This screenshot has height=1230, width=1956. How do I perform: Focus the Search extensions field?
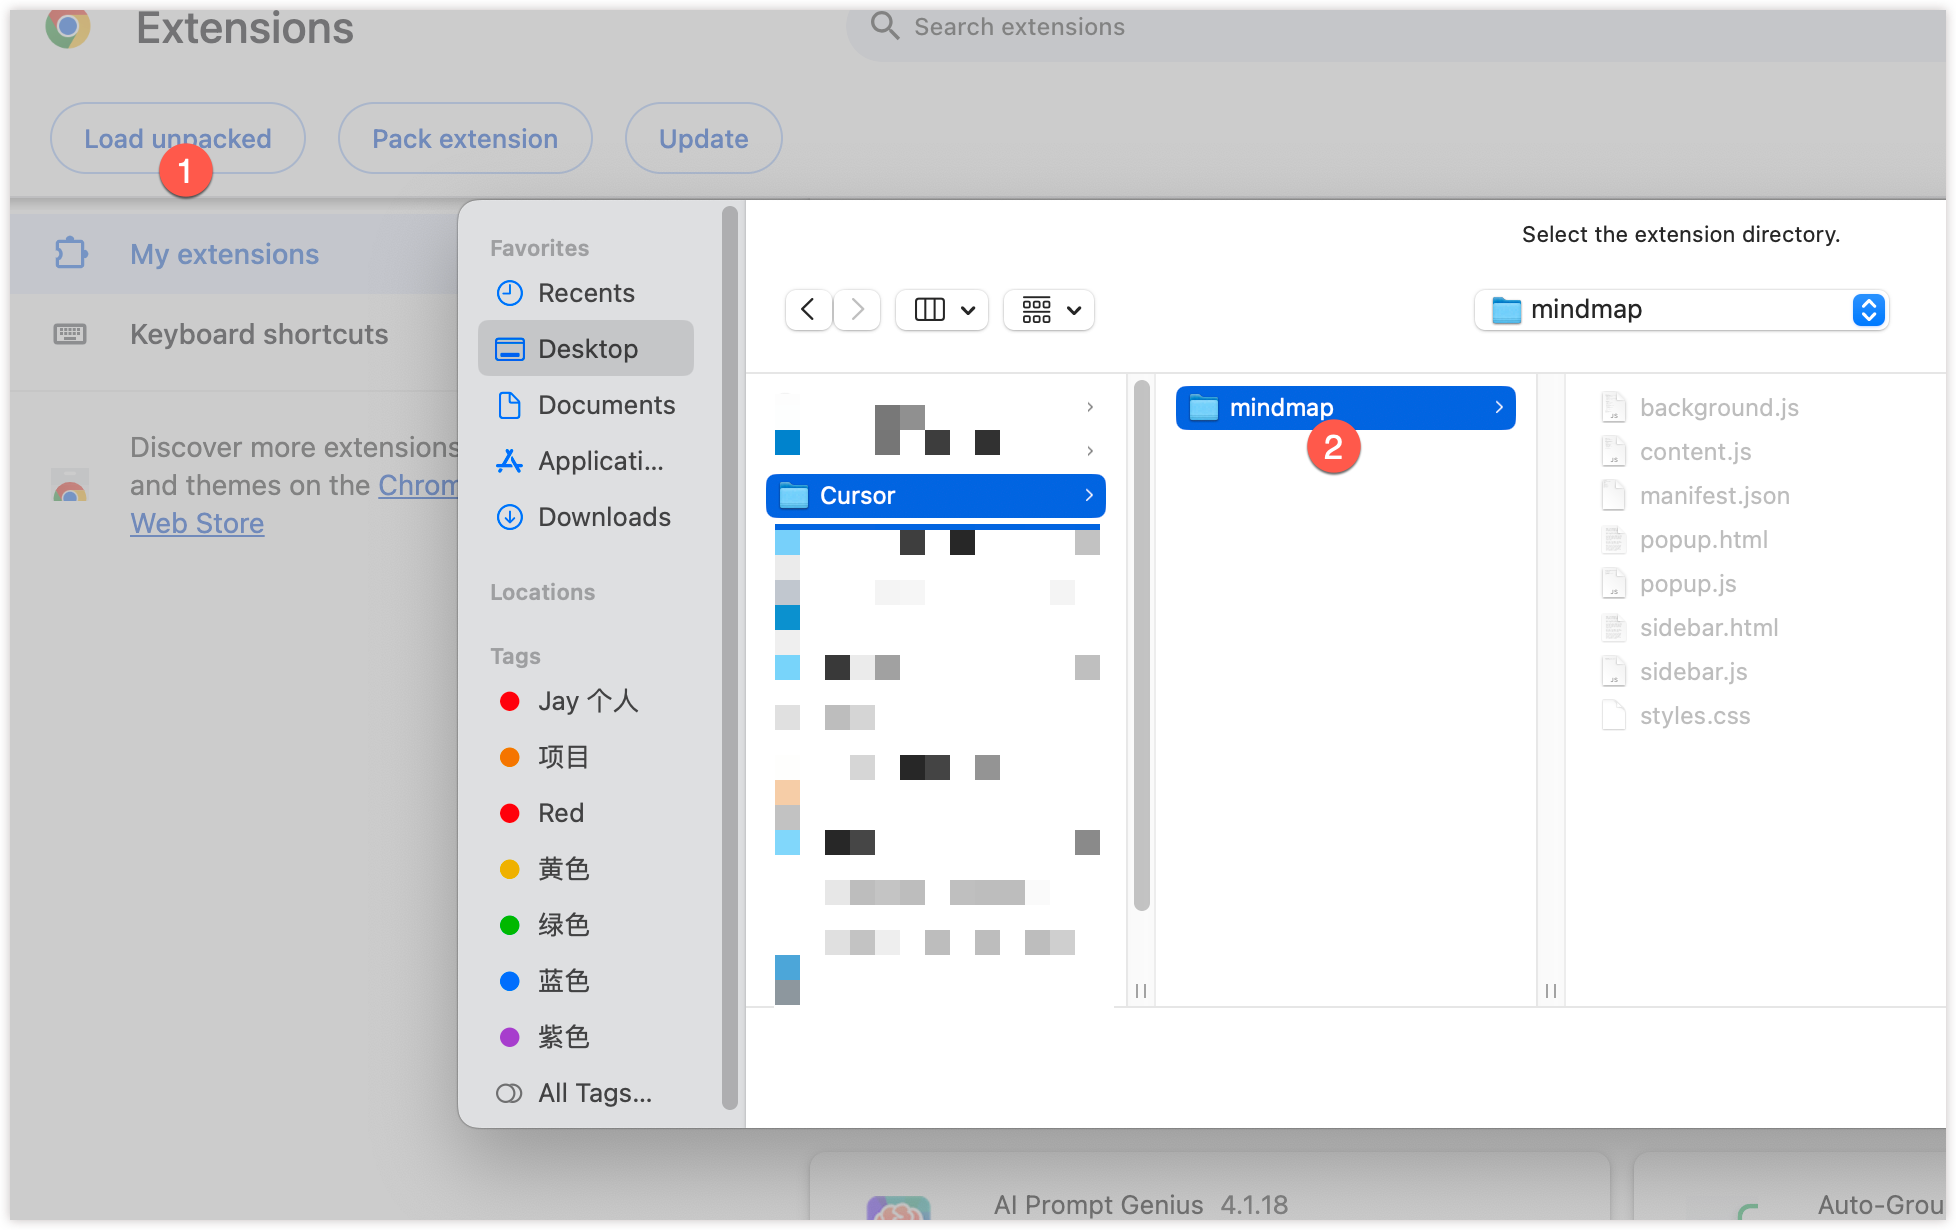point(1019,27)
